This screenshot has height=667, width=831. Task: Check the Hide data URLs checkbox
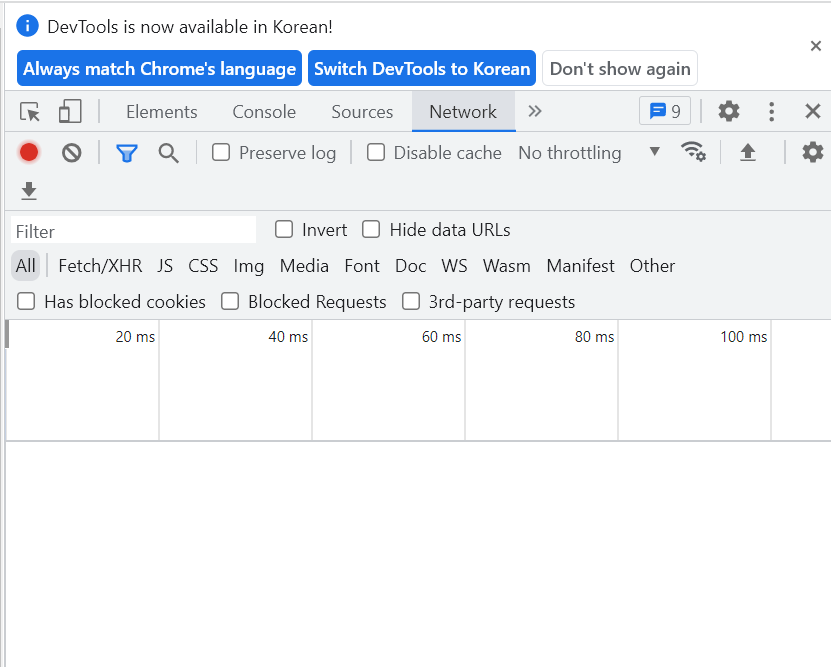click(371, 230)
